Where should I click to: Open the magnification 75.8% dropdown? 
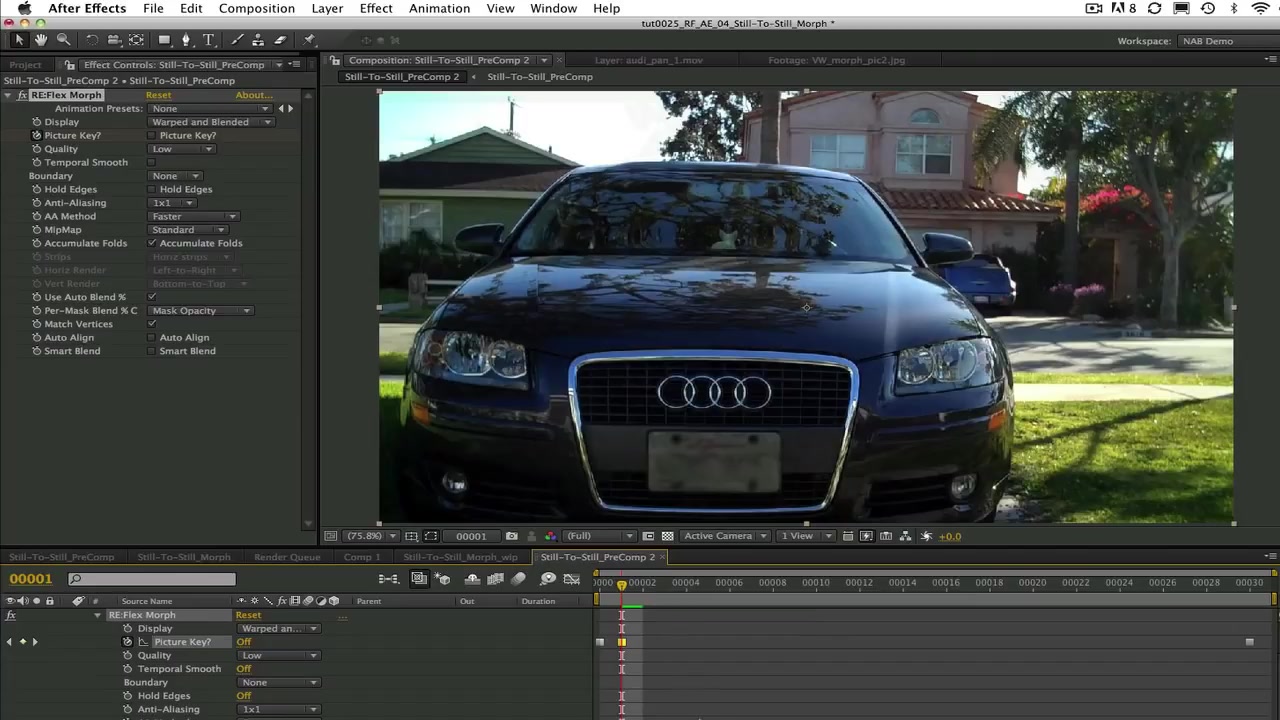click(x=371, y=536)
